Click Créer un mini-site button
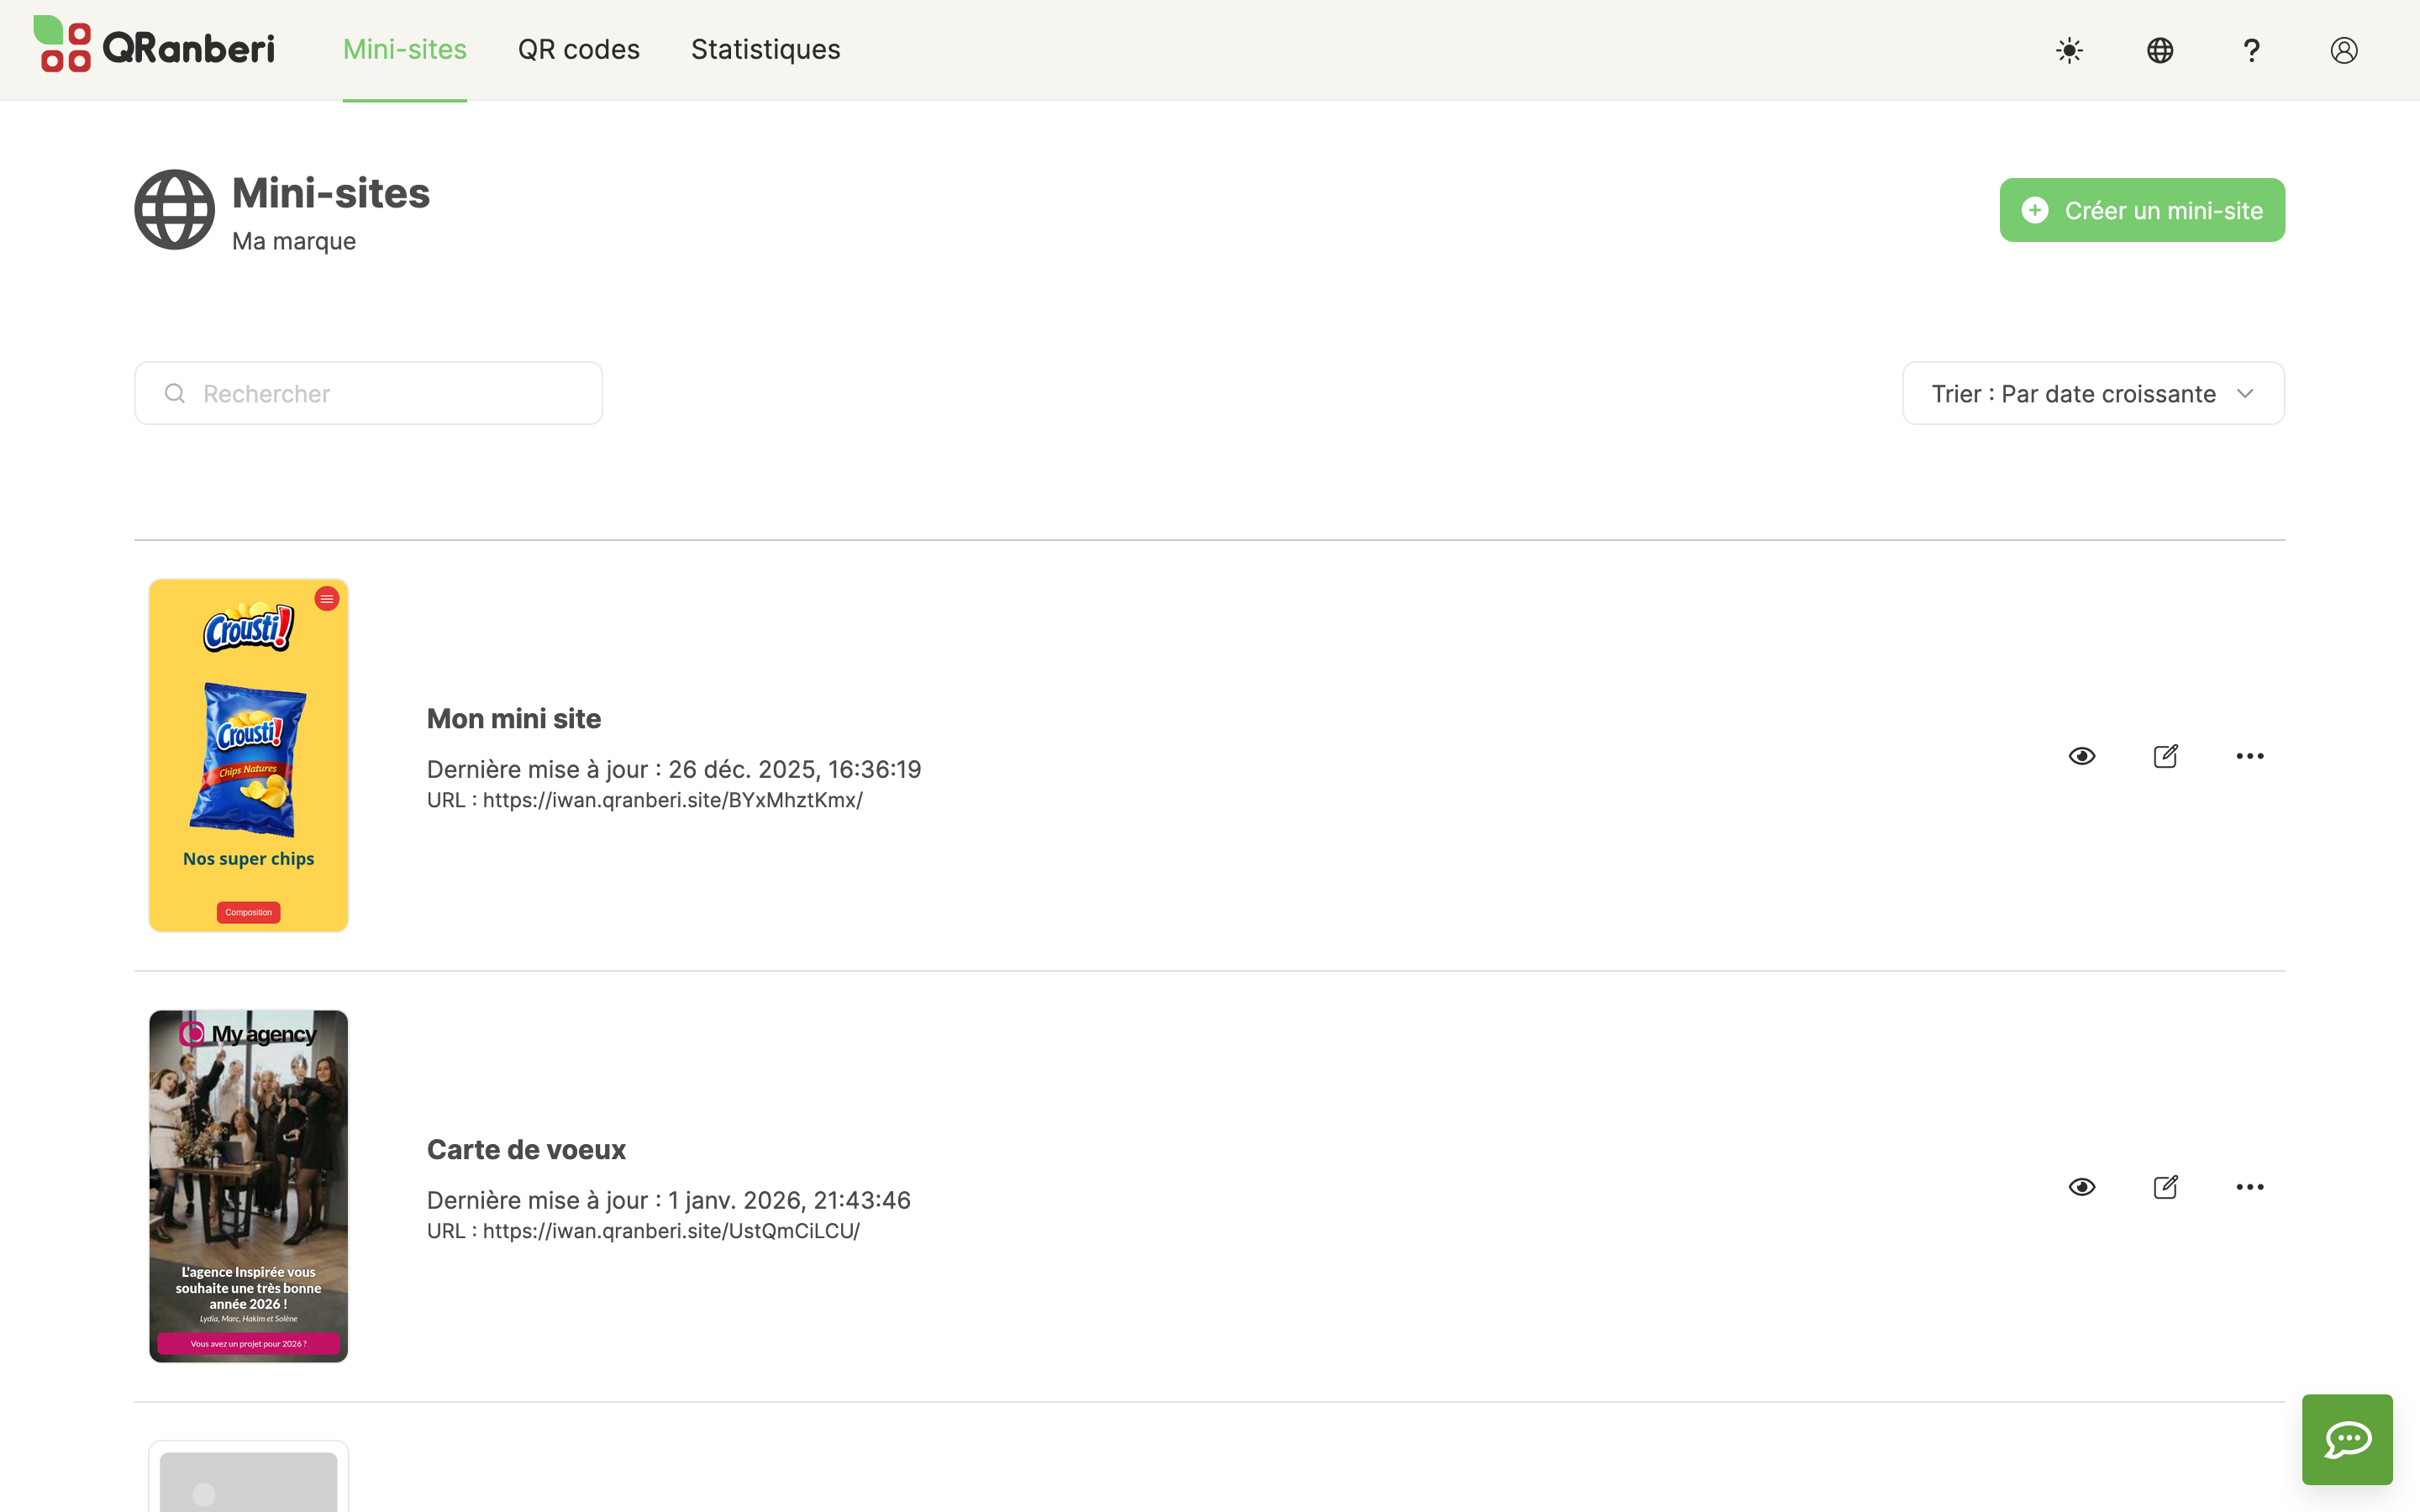This screenshot has width=2420, height=1512. point(2141,210)
